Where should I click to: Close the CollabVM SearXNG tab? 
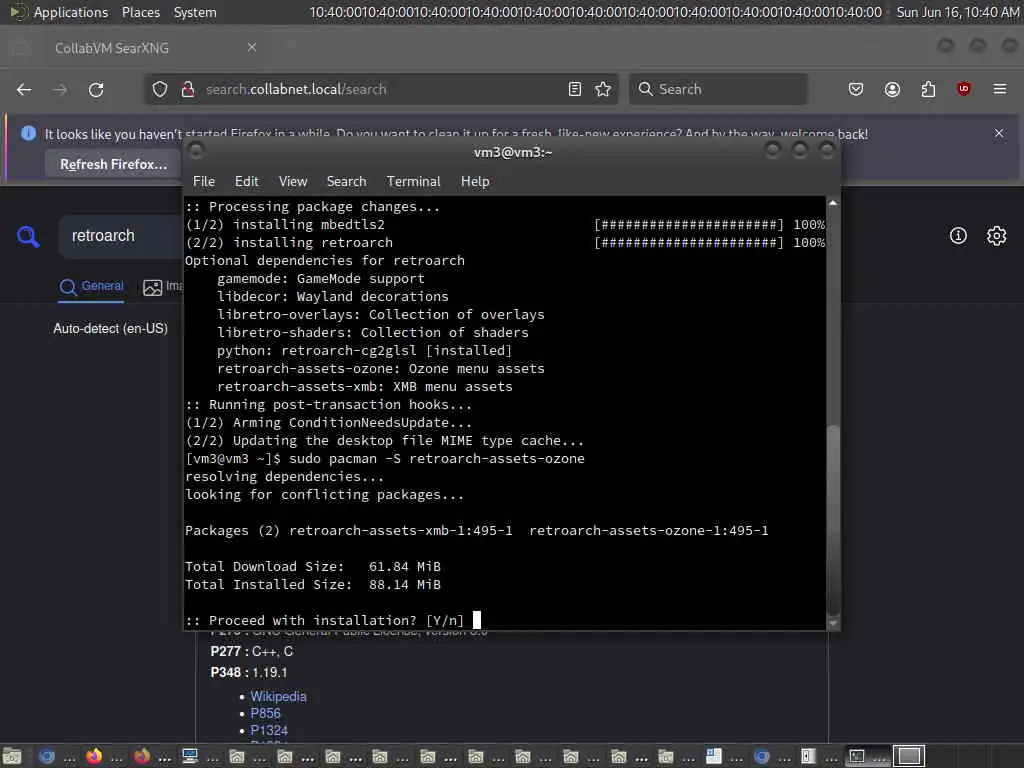point(251,48)
